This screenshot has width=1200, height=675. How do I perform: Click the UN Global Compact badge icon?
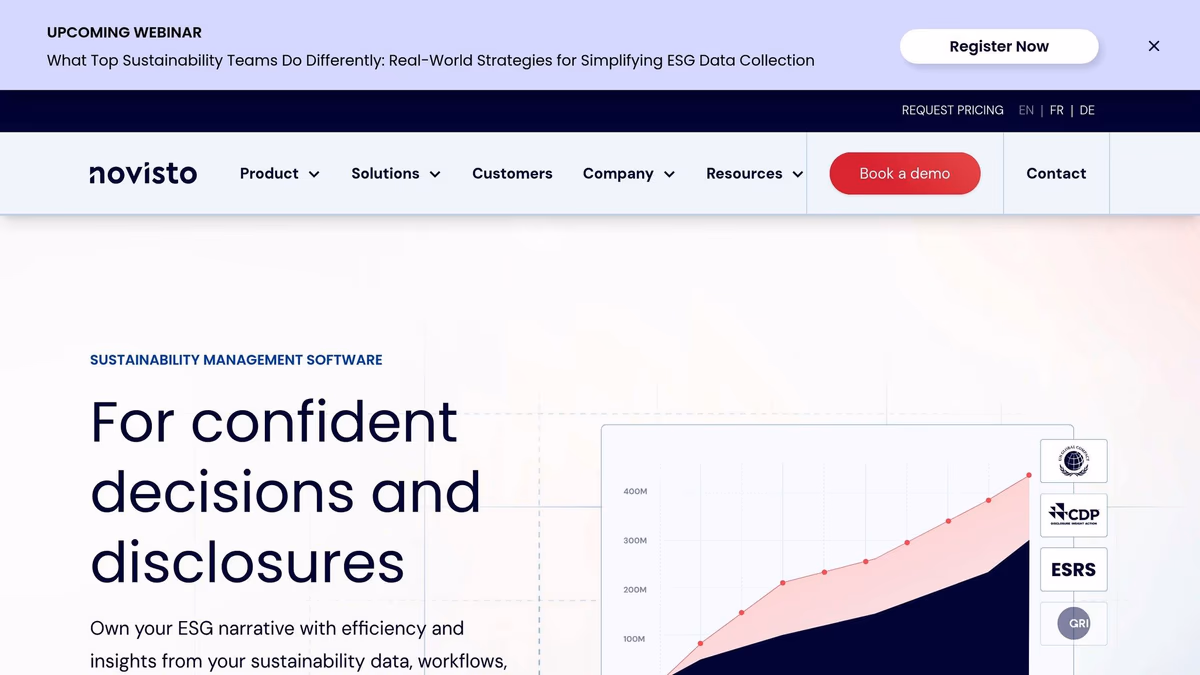pyautogui.click(x=1073, y=461)
